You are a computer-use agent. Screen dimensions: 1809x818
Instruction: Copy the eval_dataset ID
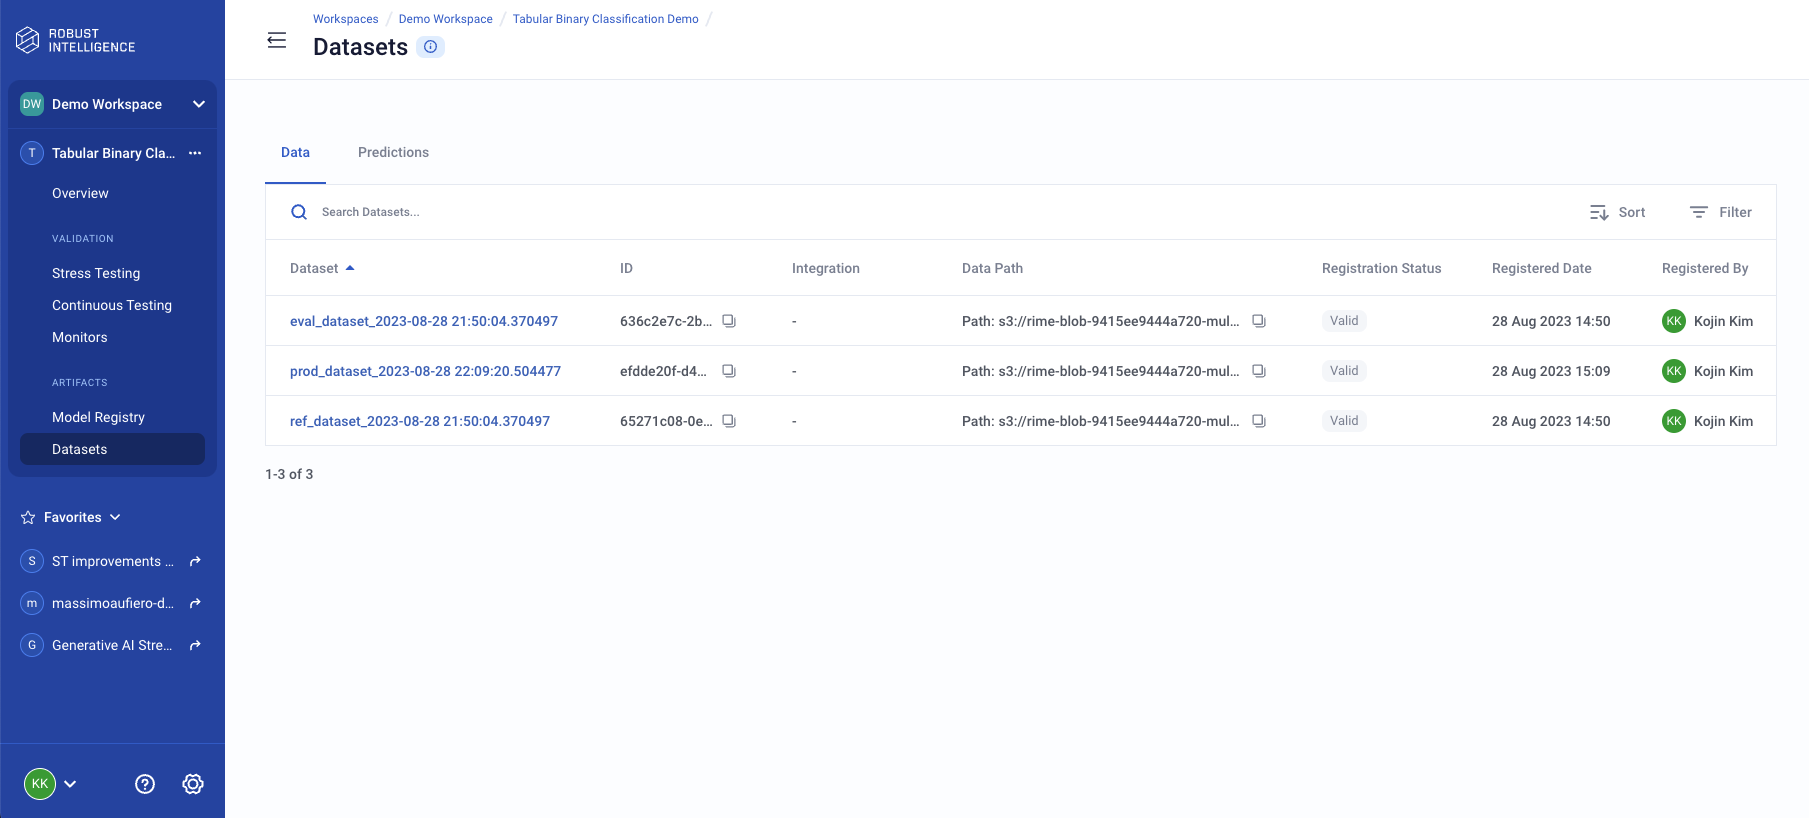pyautogui.click(x=729, y=321)
